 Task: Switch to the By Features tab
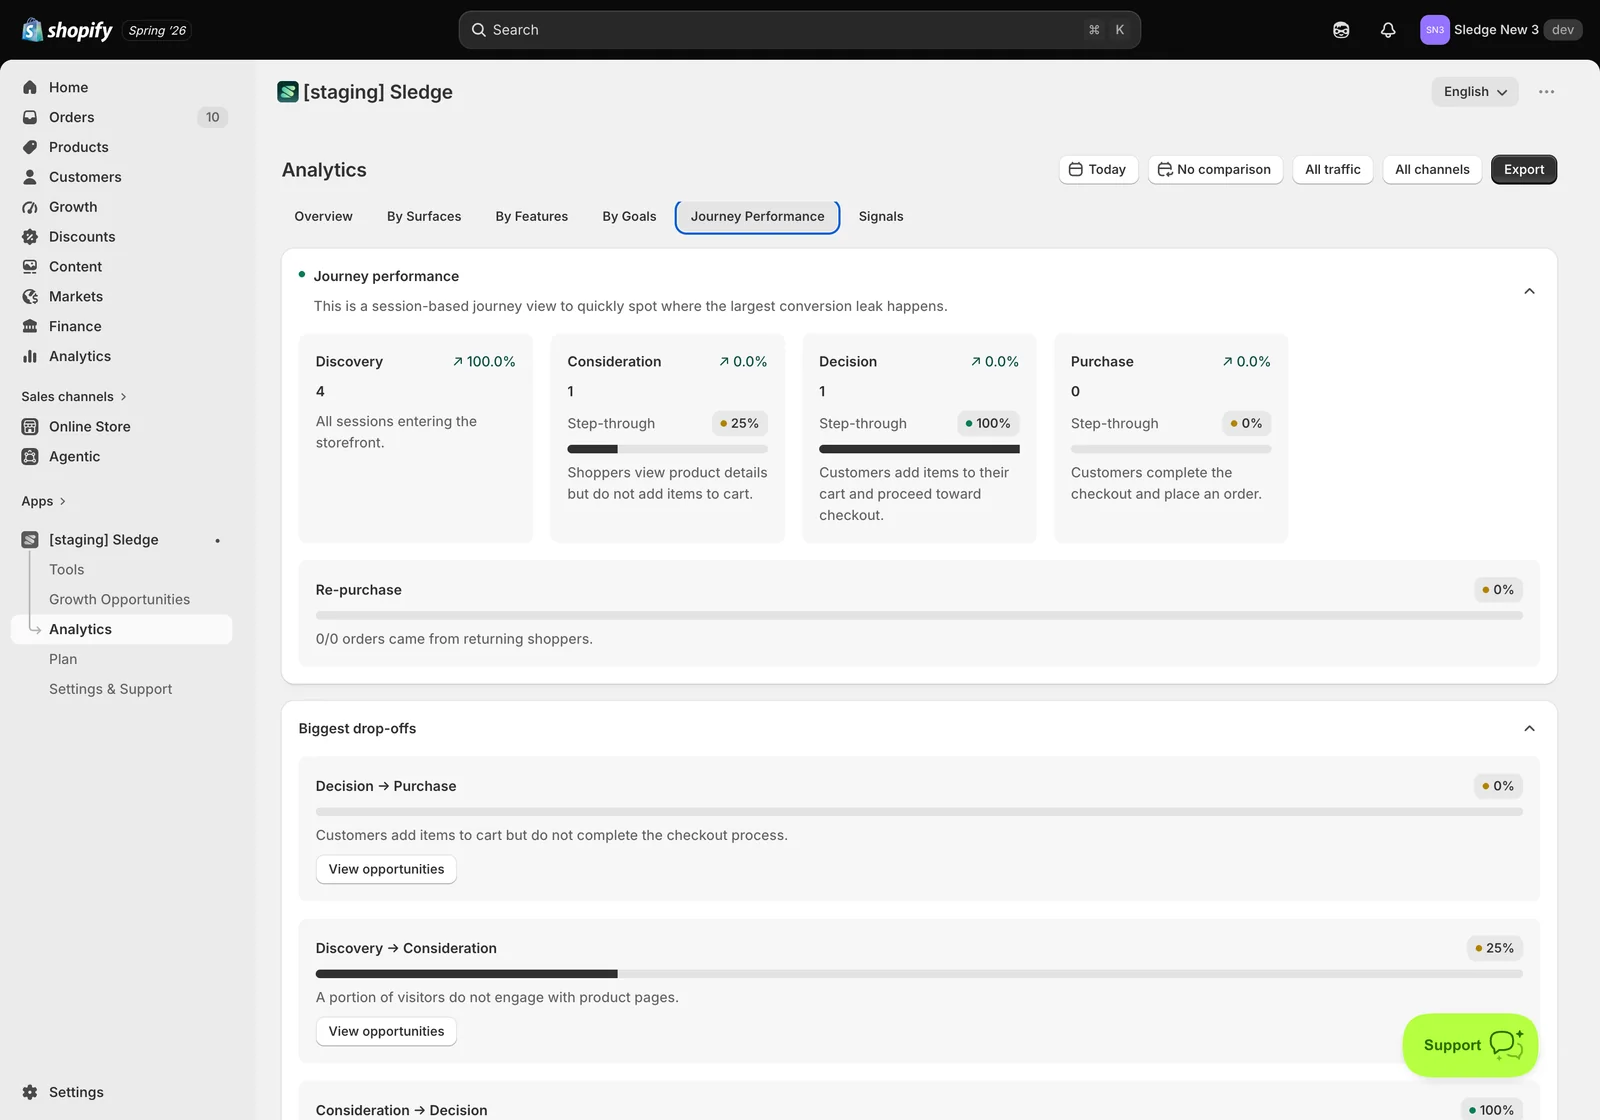(x=532, y=217)
